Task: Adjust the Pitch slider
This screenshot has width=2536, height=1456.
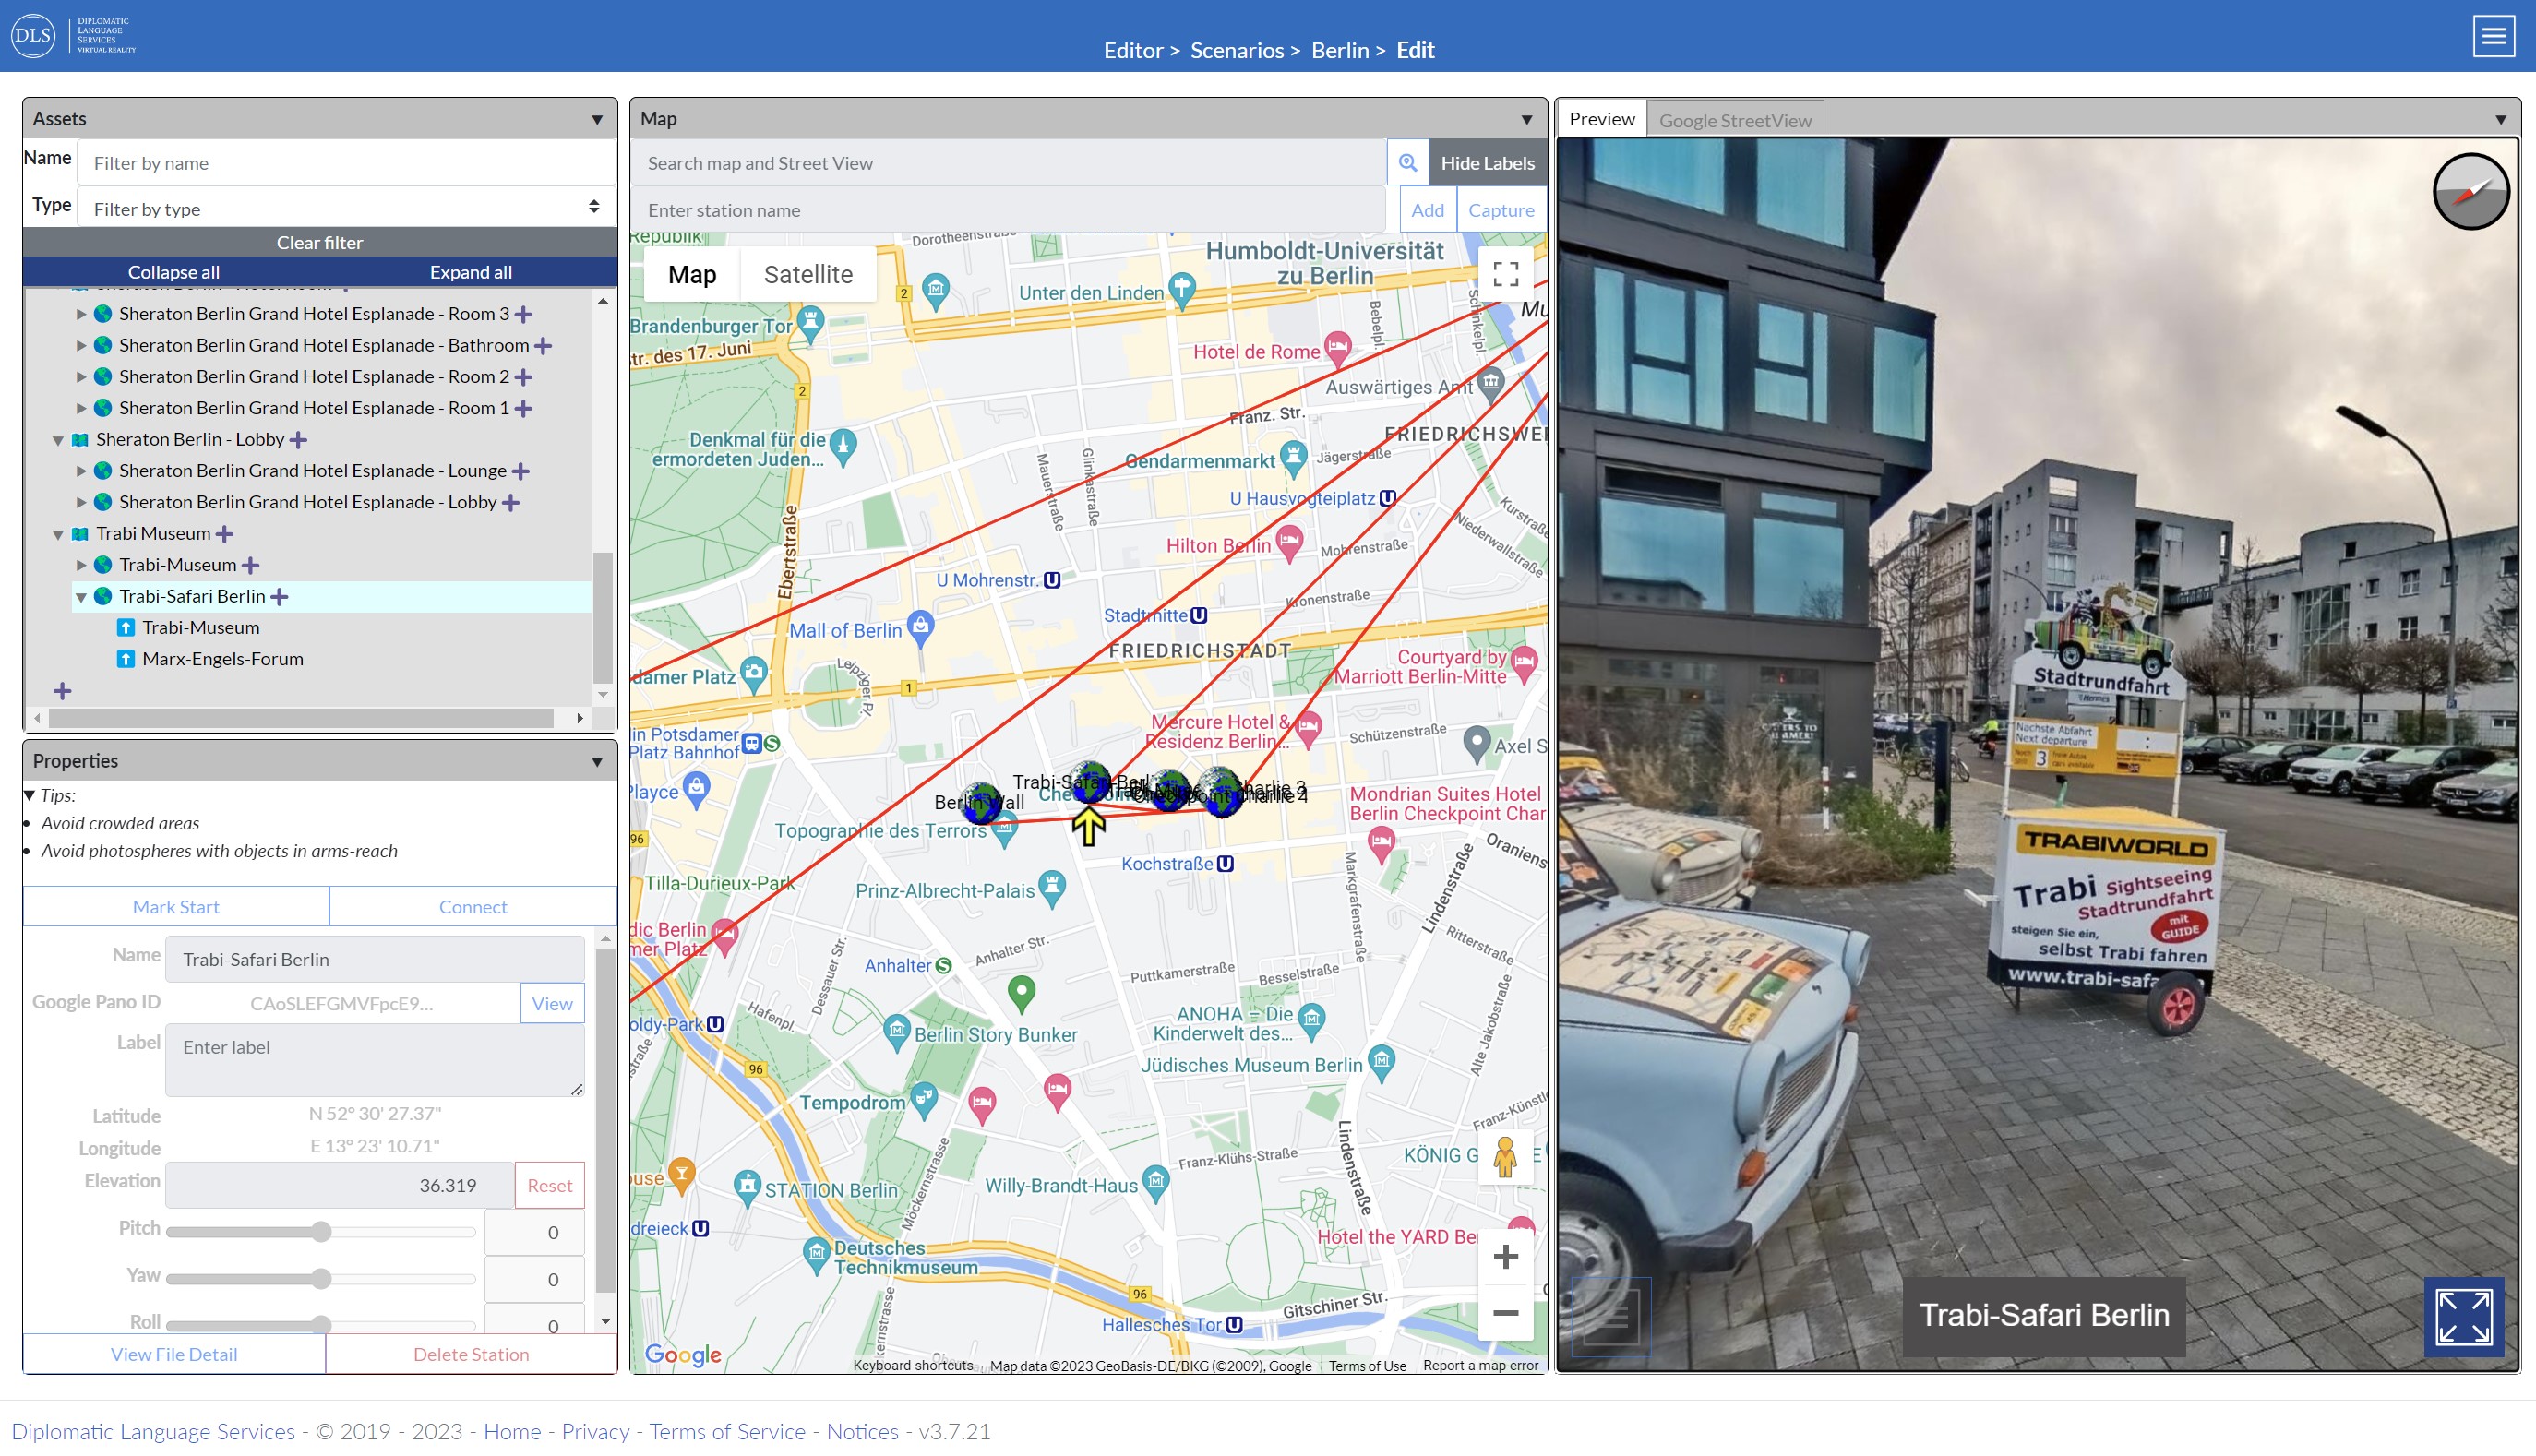Action: tap(321, 1232)
